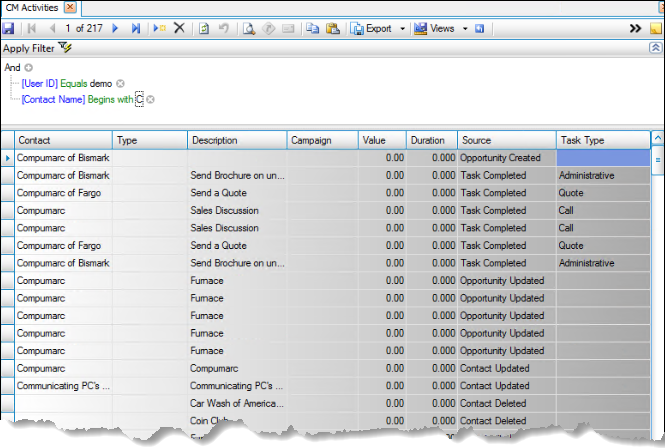Click the Communicating PC's contact cell
This screenshot has height=448, width=665.
64,386
